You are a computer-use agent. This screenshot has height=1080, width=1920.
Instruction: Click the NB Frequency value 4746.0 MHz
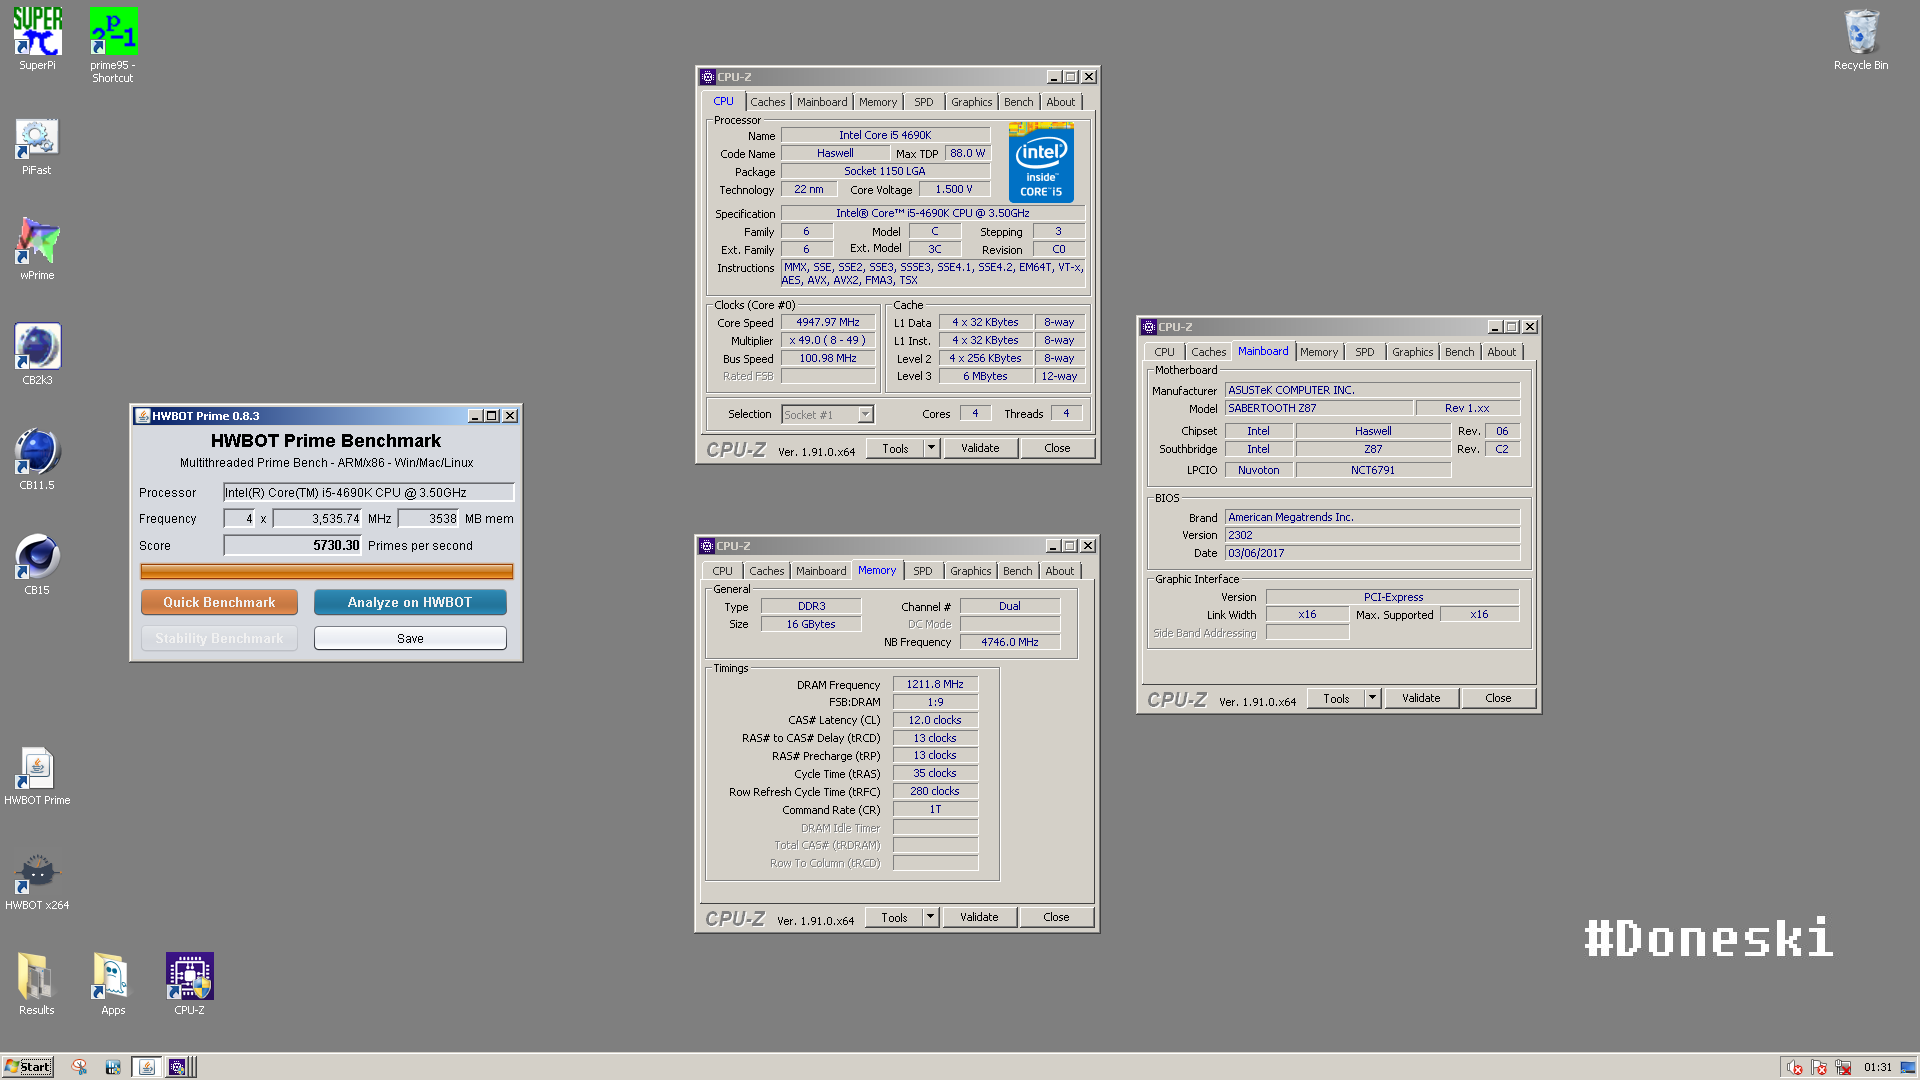point(1010,642)
